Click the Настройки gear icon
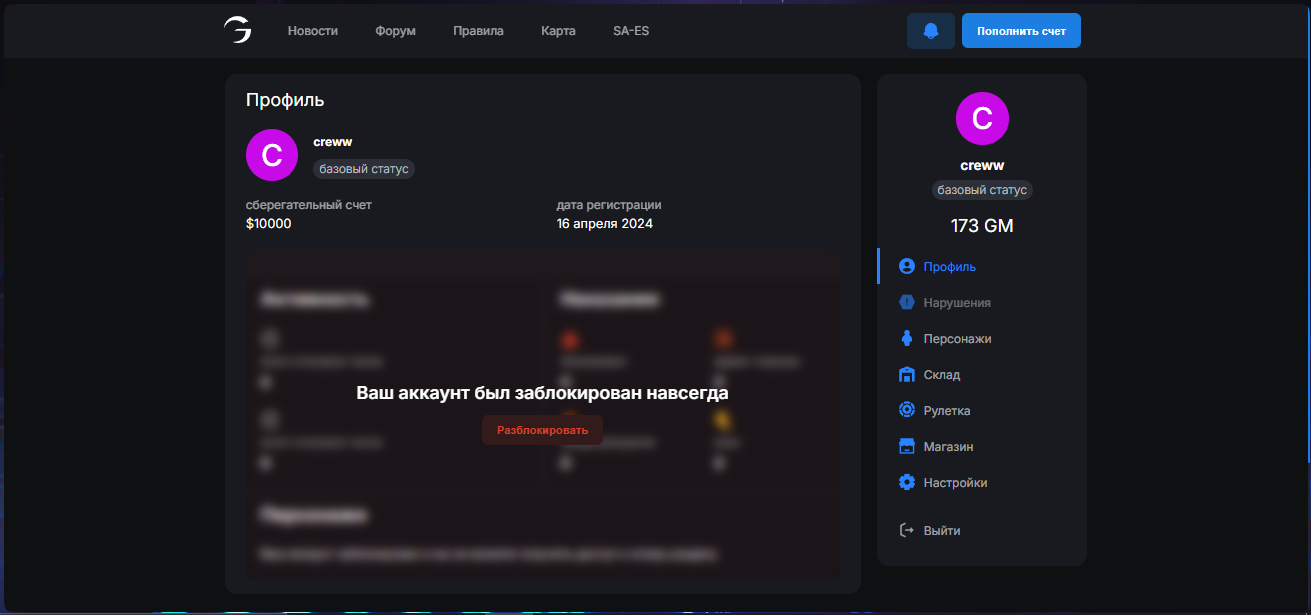1311x615 pixels. (x=907, y=483)
